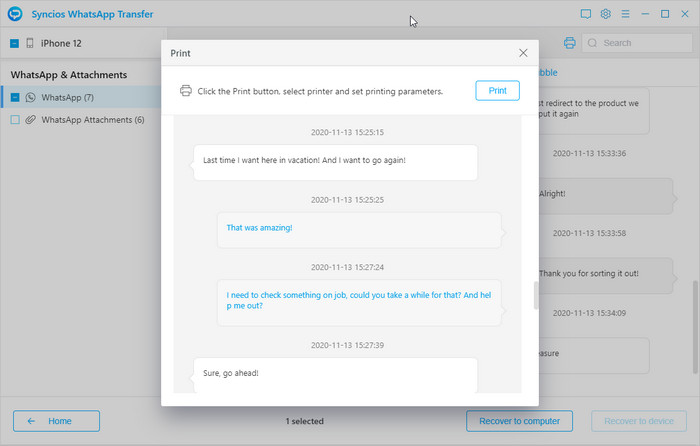This screenshot has height=446, width=700.
Task: Open the feedback chat icon in title bar
Action: pyautogui.click(x=586, y=14)
